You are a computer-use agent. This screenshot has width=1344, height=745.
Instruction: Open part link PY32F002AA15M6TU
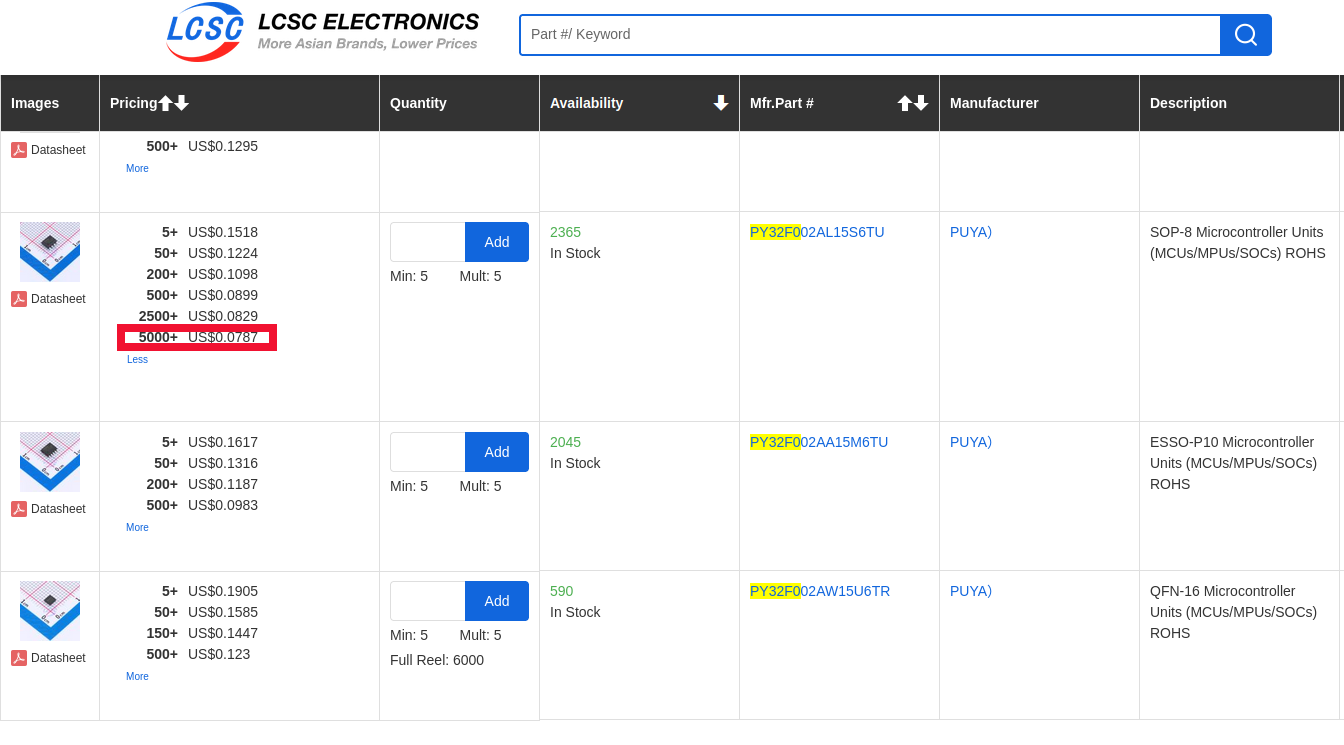(819, 442)
